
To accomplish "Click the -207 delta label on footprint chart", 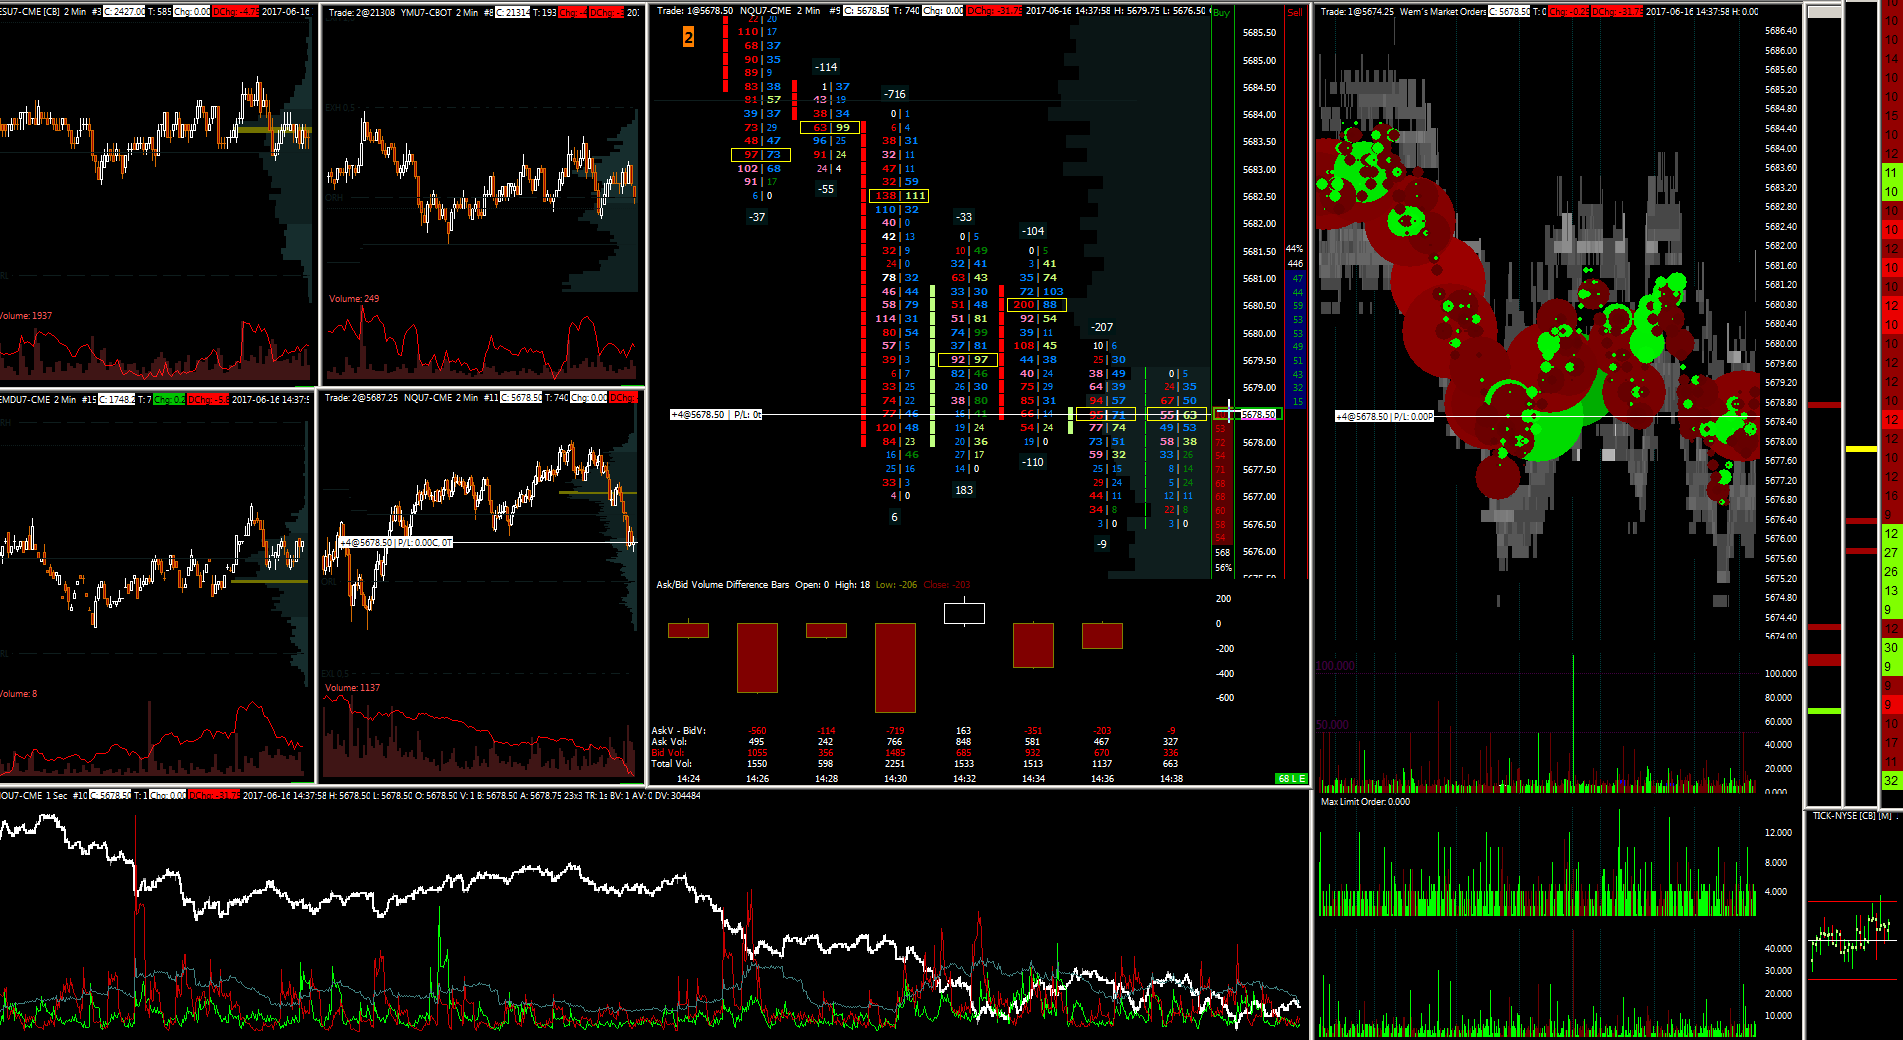I will [x=1102, y=327].
